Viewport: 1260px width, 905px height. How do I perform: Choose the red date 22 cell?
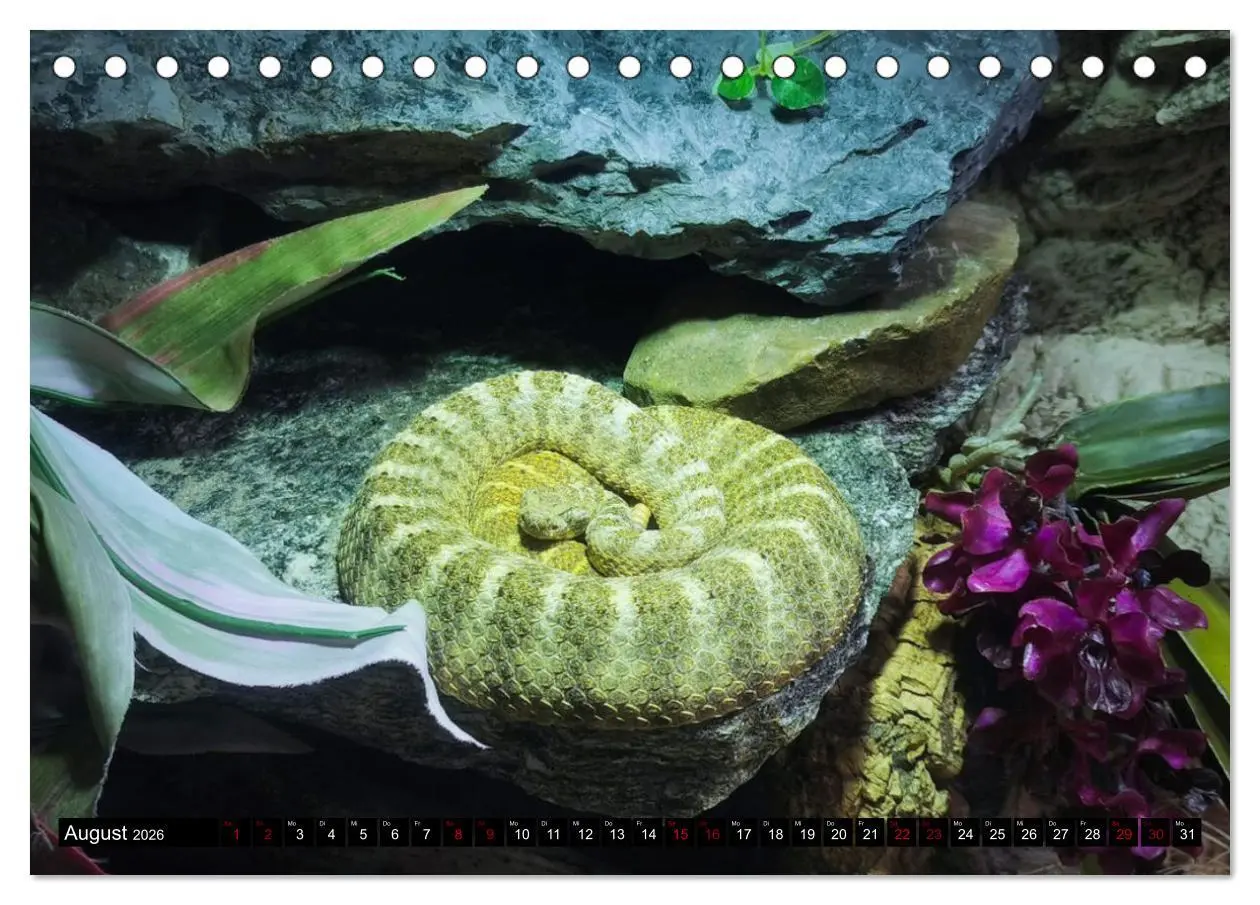902,833
